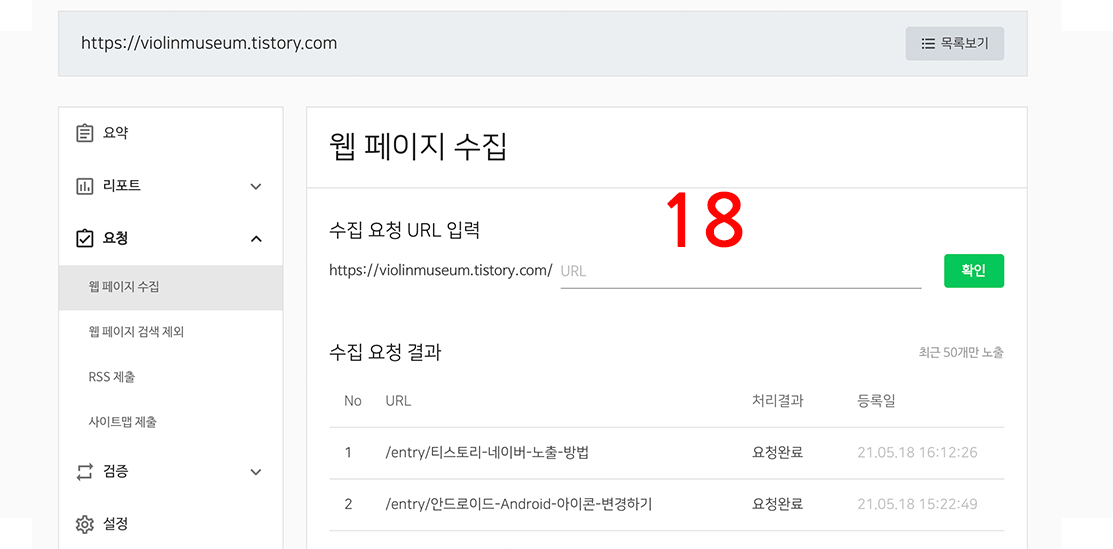
Task: Click the 목록보기 button
Action: (955, 44)
